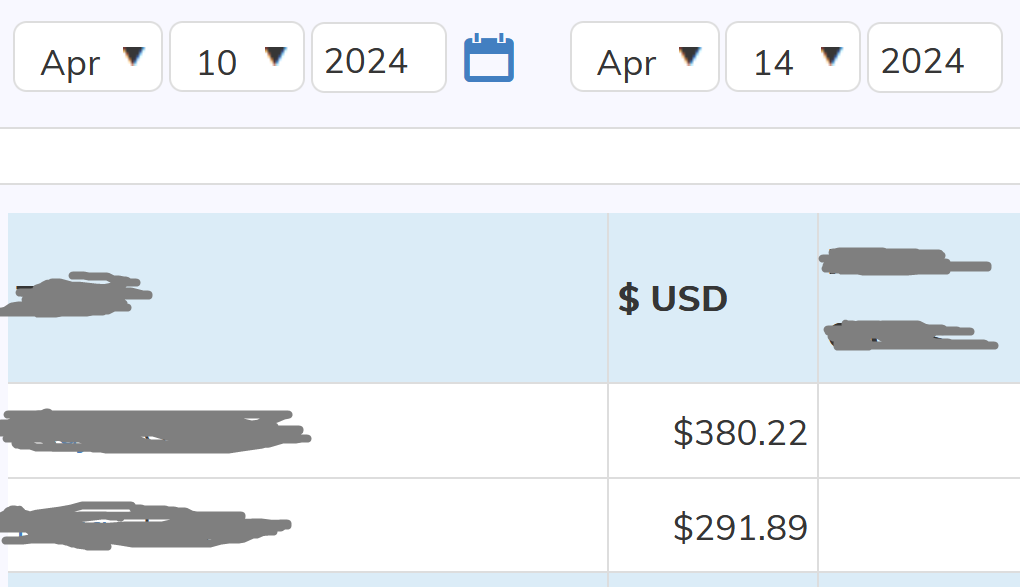Image resolution: width=1020 pixels, height=587 pixels.
Task: Click the end year field showing 2024
Action: pyautogui.click(x=935, y=57)
